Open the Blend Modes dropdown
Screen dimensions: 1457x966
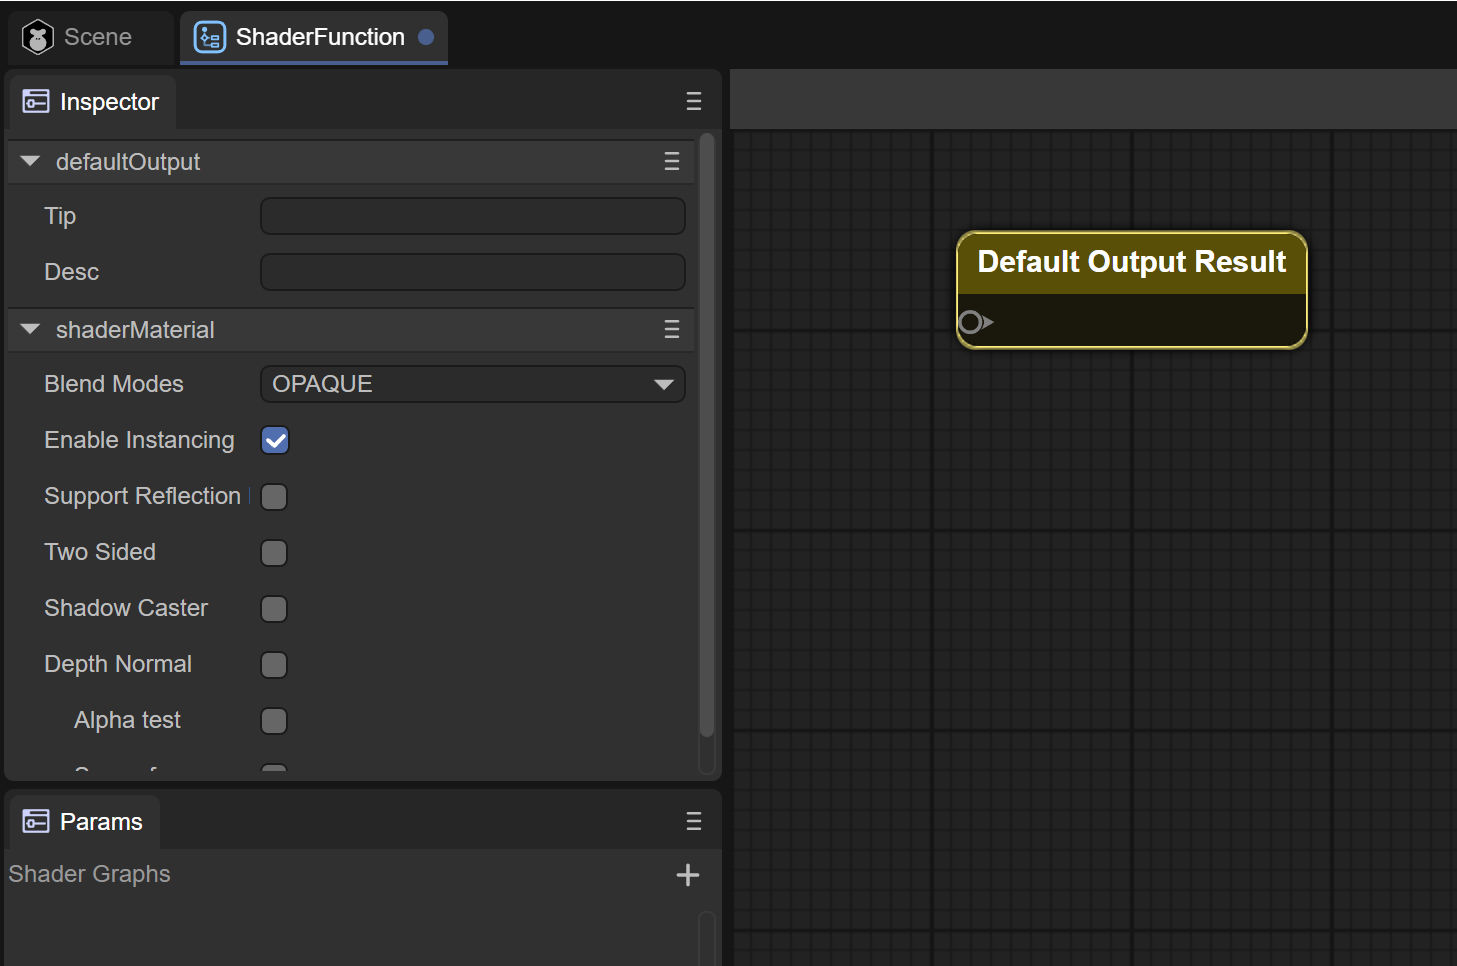point(472,385)
